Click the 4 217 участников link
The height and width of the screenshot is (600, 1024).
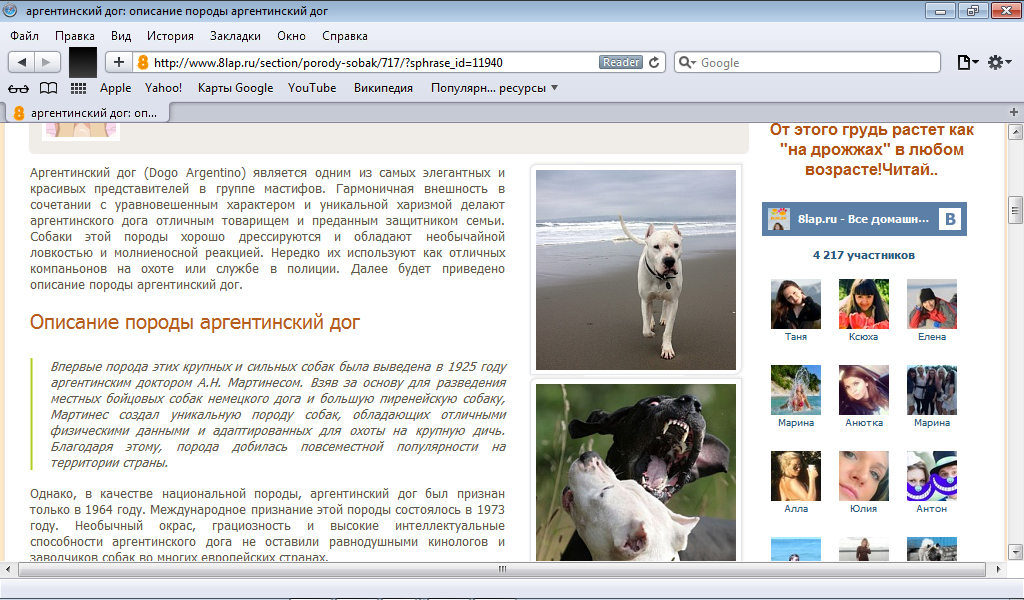tap(863, 255)
